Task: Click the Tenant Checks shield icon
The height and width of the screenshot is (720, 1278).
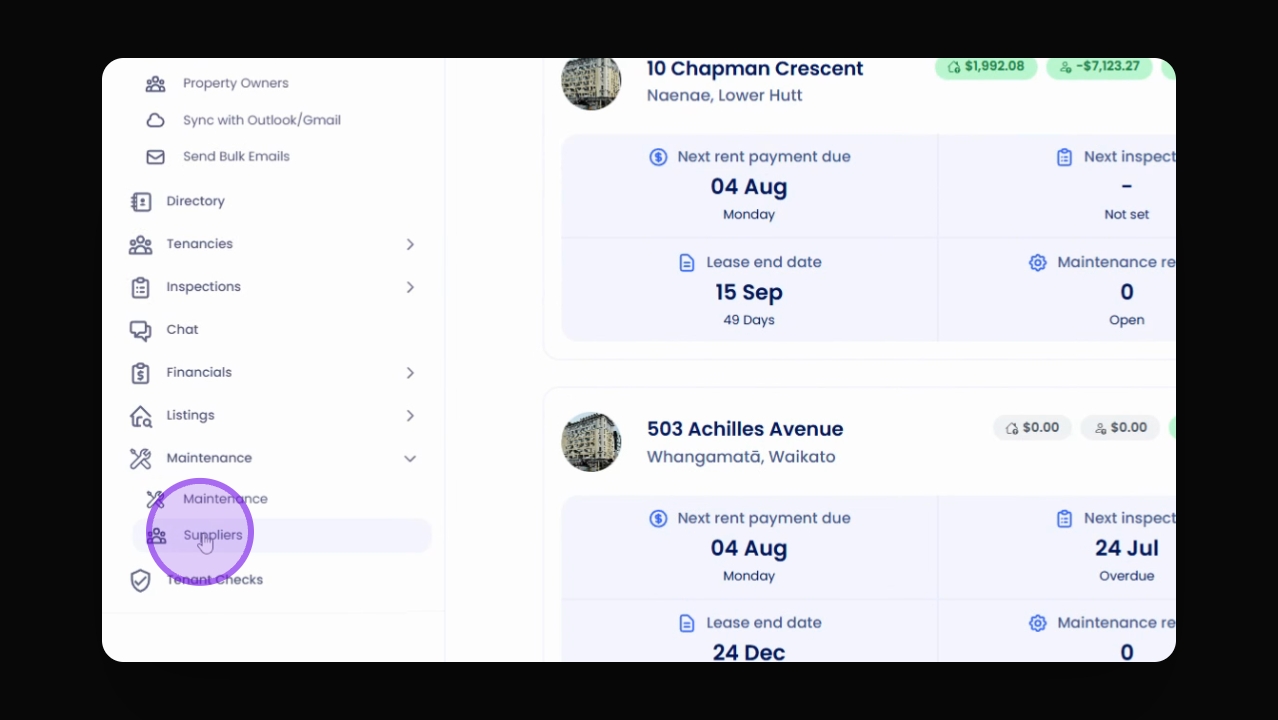Action: pyautogui.click(x=141, y=581)
